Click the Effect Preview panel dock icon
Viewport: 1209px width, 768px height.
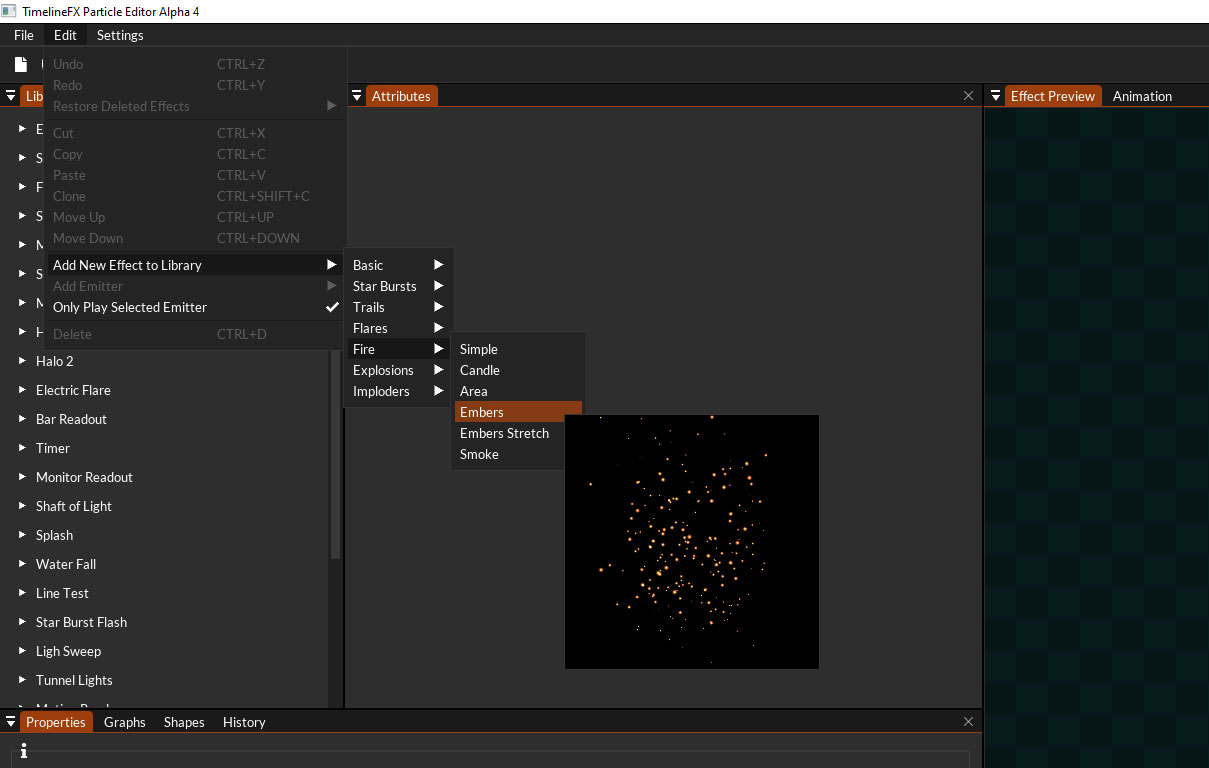[x=994, y=95]
